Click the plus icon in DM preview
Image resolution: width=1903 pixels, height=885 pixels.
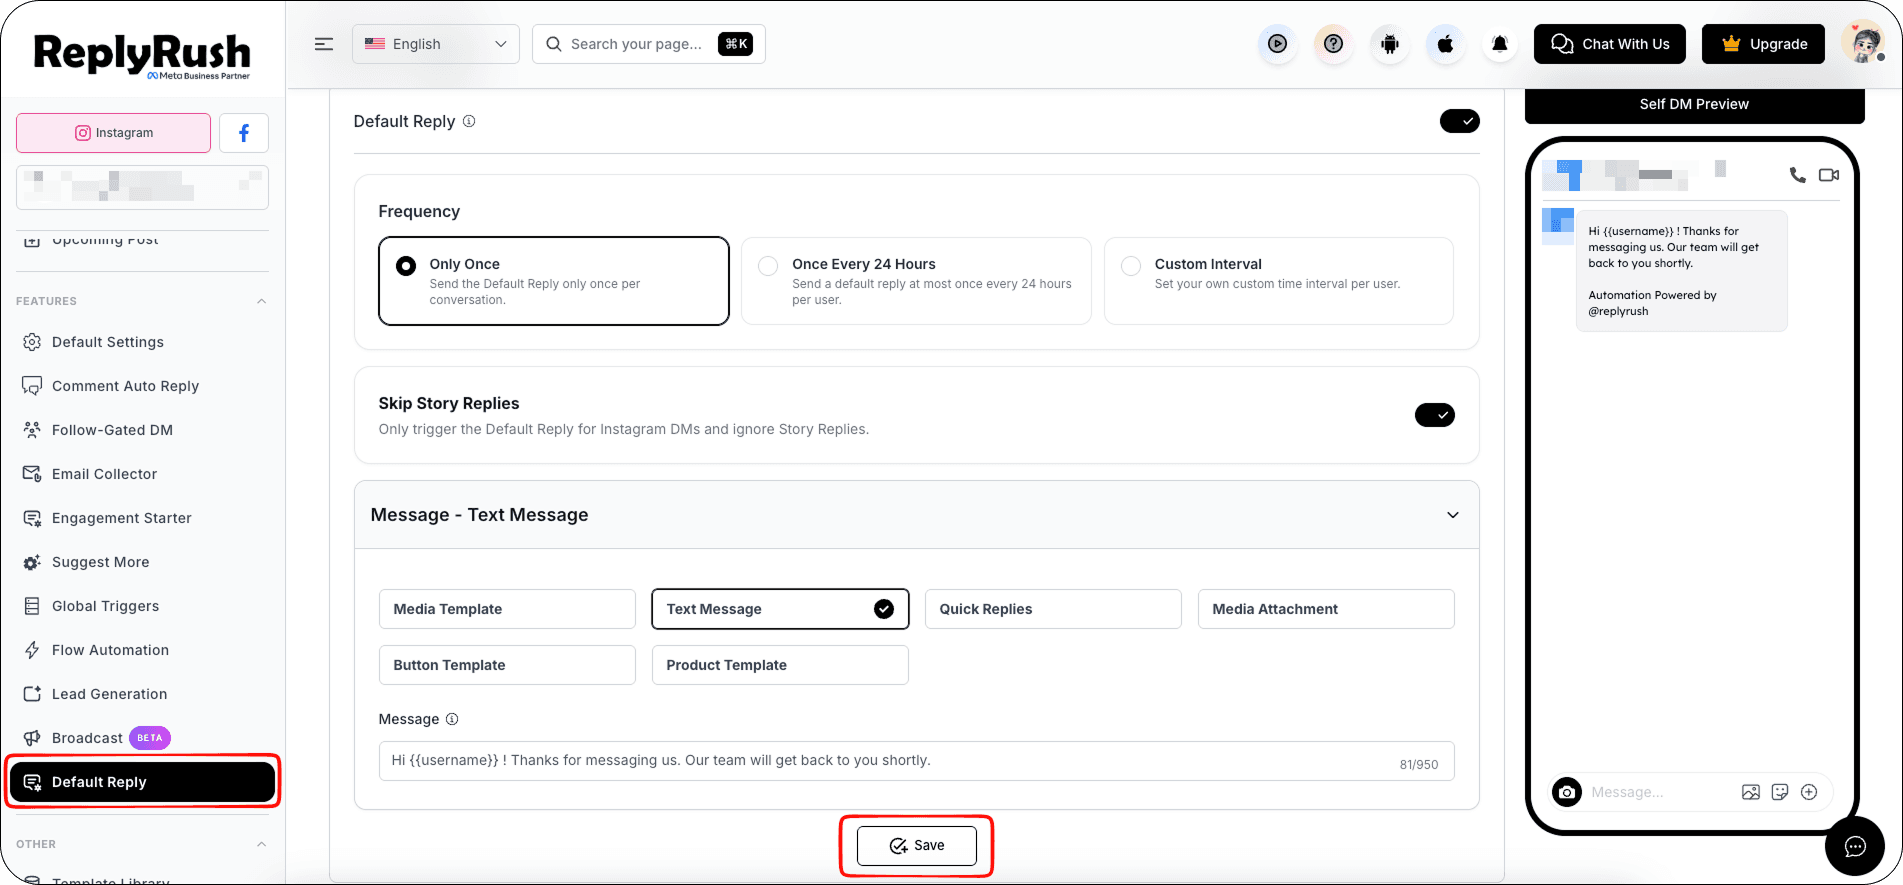click(1809, 792)
